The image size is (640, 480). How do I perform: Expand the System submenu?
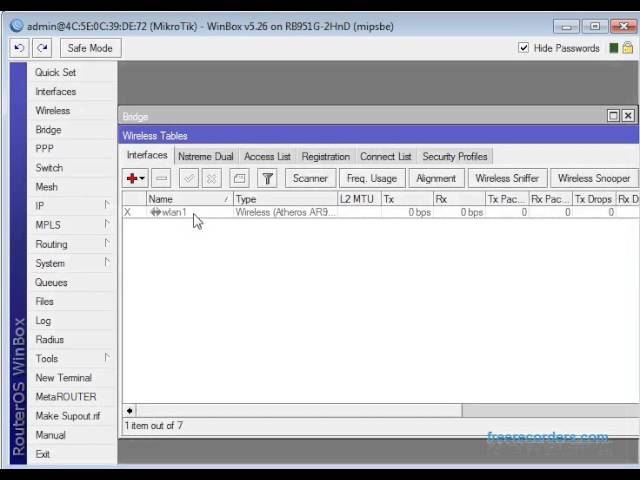click(x=107, y=262)
